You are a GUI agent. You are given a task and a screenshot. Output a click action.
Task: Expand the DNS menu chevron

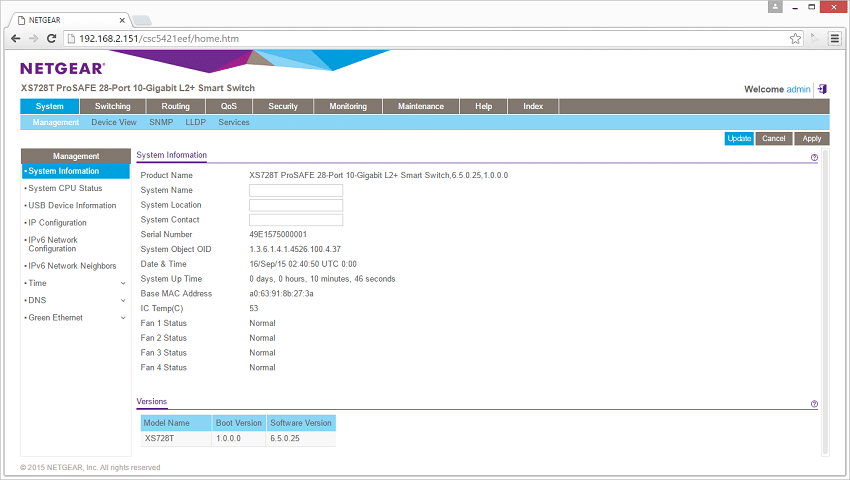point(123,300)
